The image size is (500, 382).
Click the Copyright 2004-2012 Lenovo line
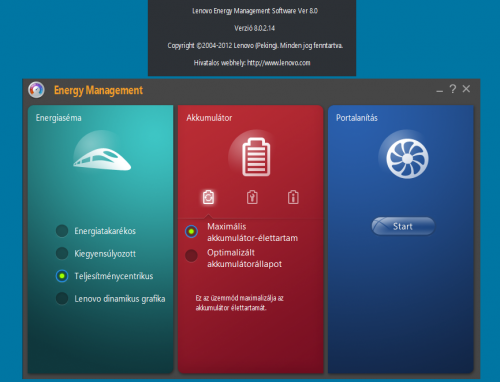point(255,45)
